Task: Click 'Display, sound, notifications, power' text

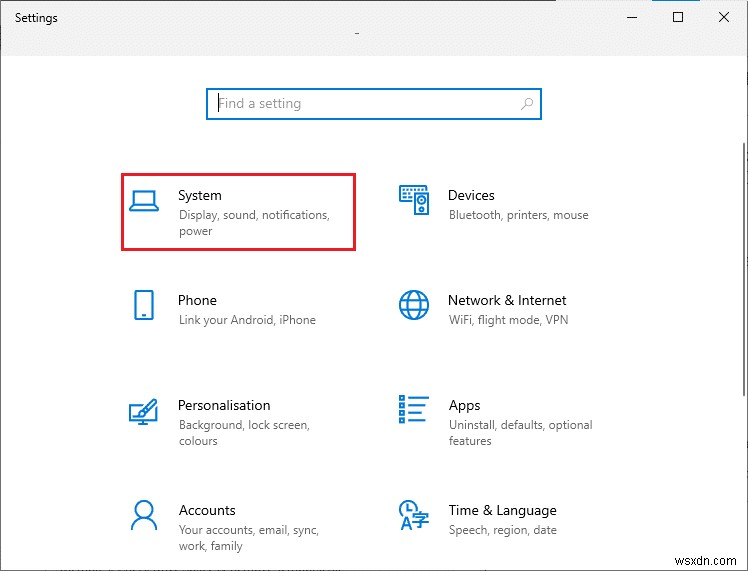Action: (x=254, y=223)
